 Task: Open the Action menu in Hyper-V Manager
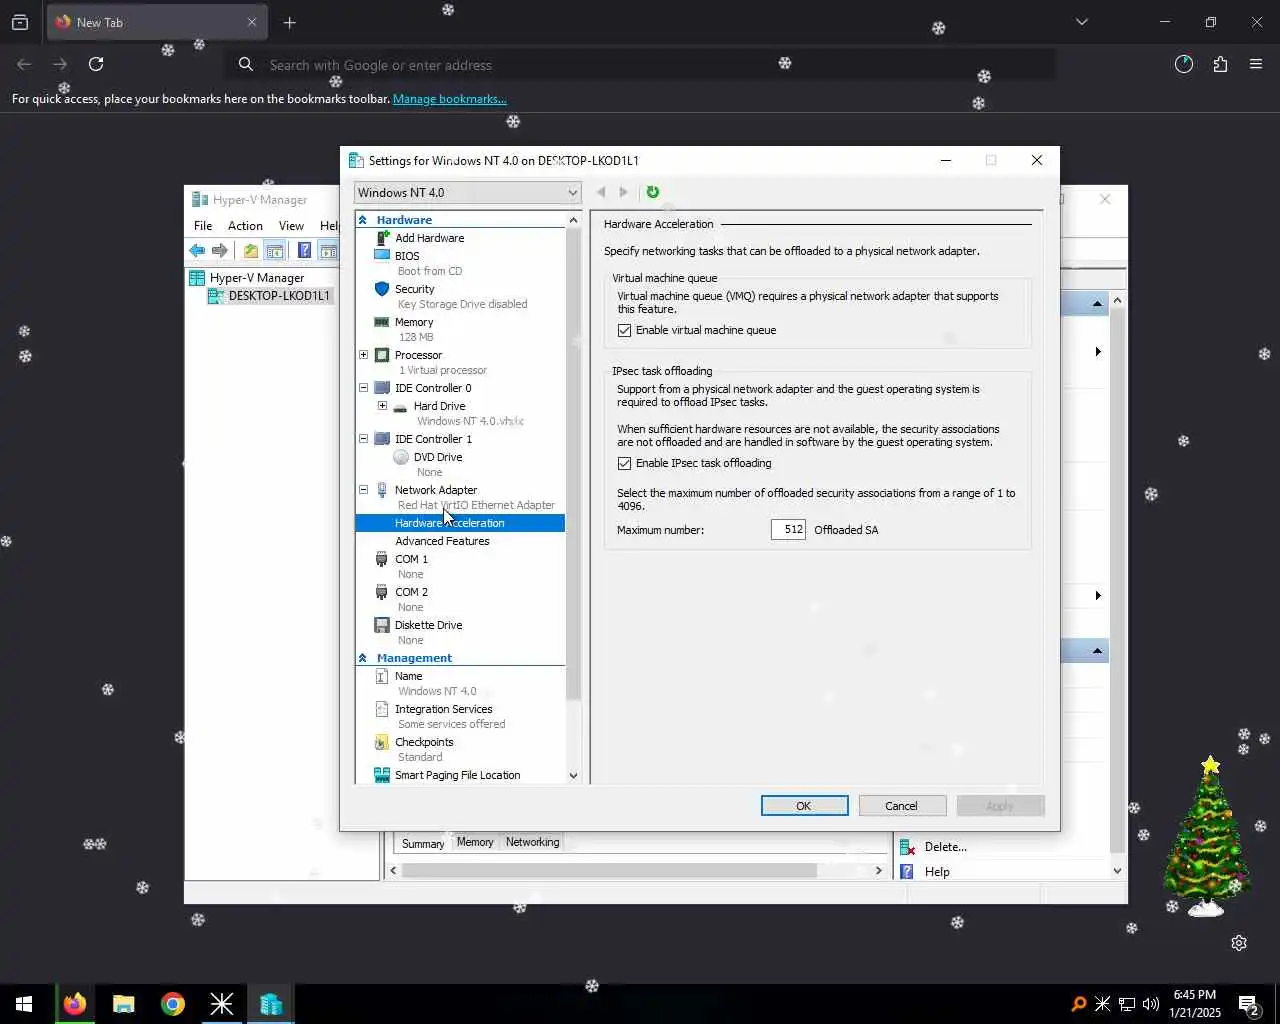pos(245,226)
